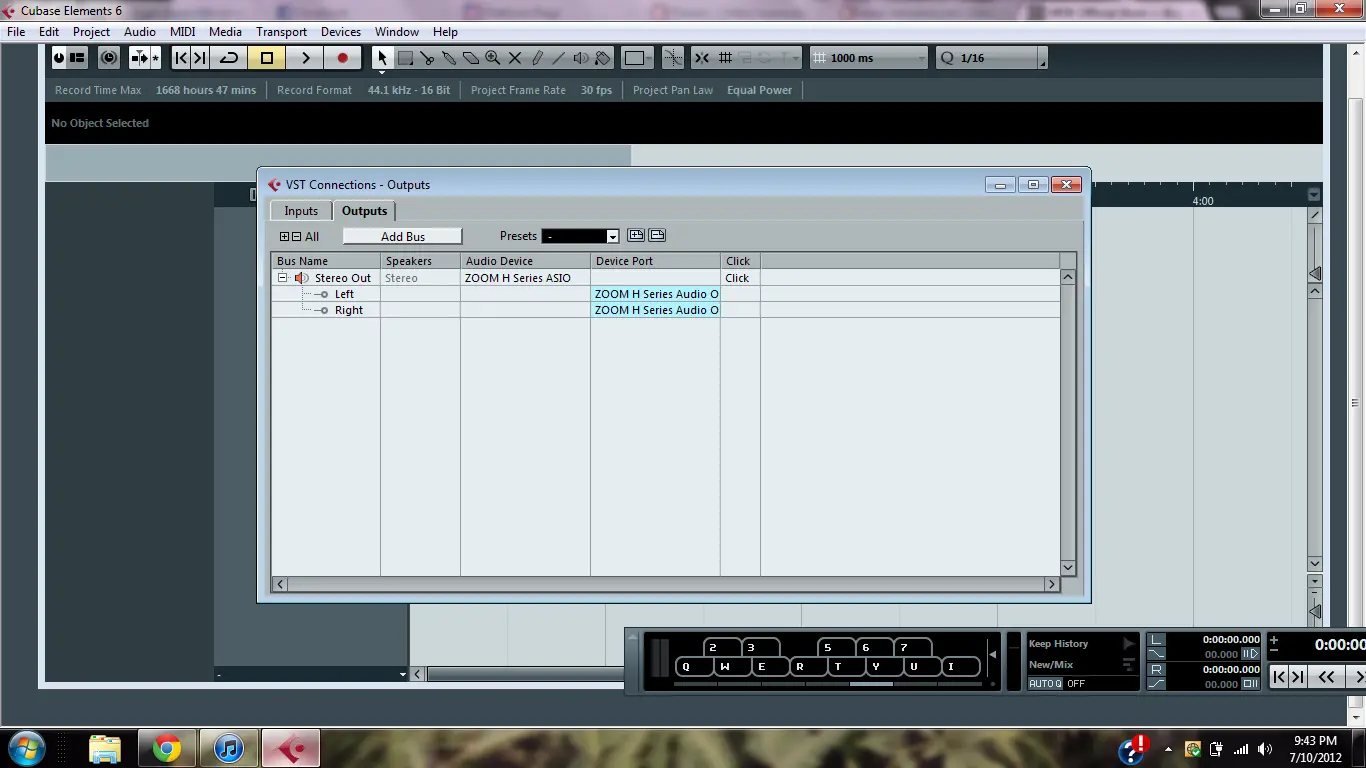Viewport: 1366px width, 768px height.
Task: Click Rewind button in transport panel
Action: (1326, 677)
